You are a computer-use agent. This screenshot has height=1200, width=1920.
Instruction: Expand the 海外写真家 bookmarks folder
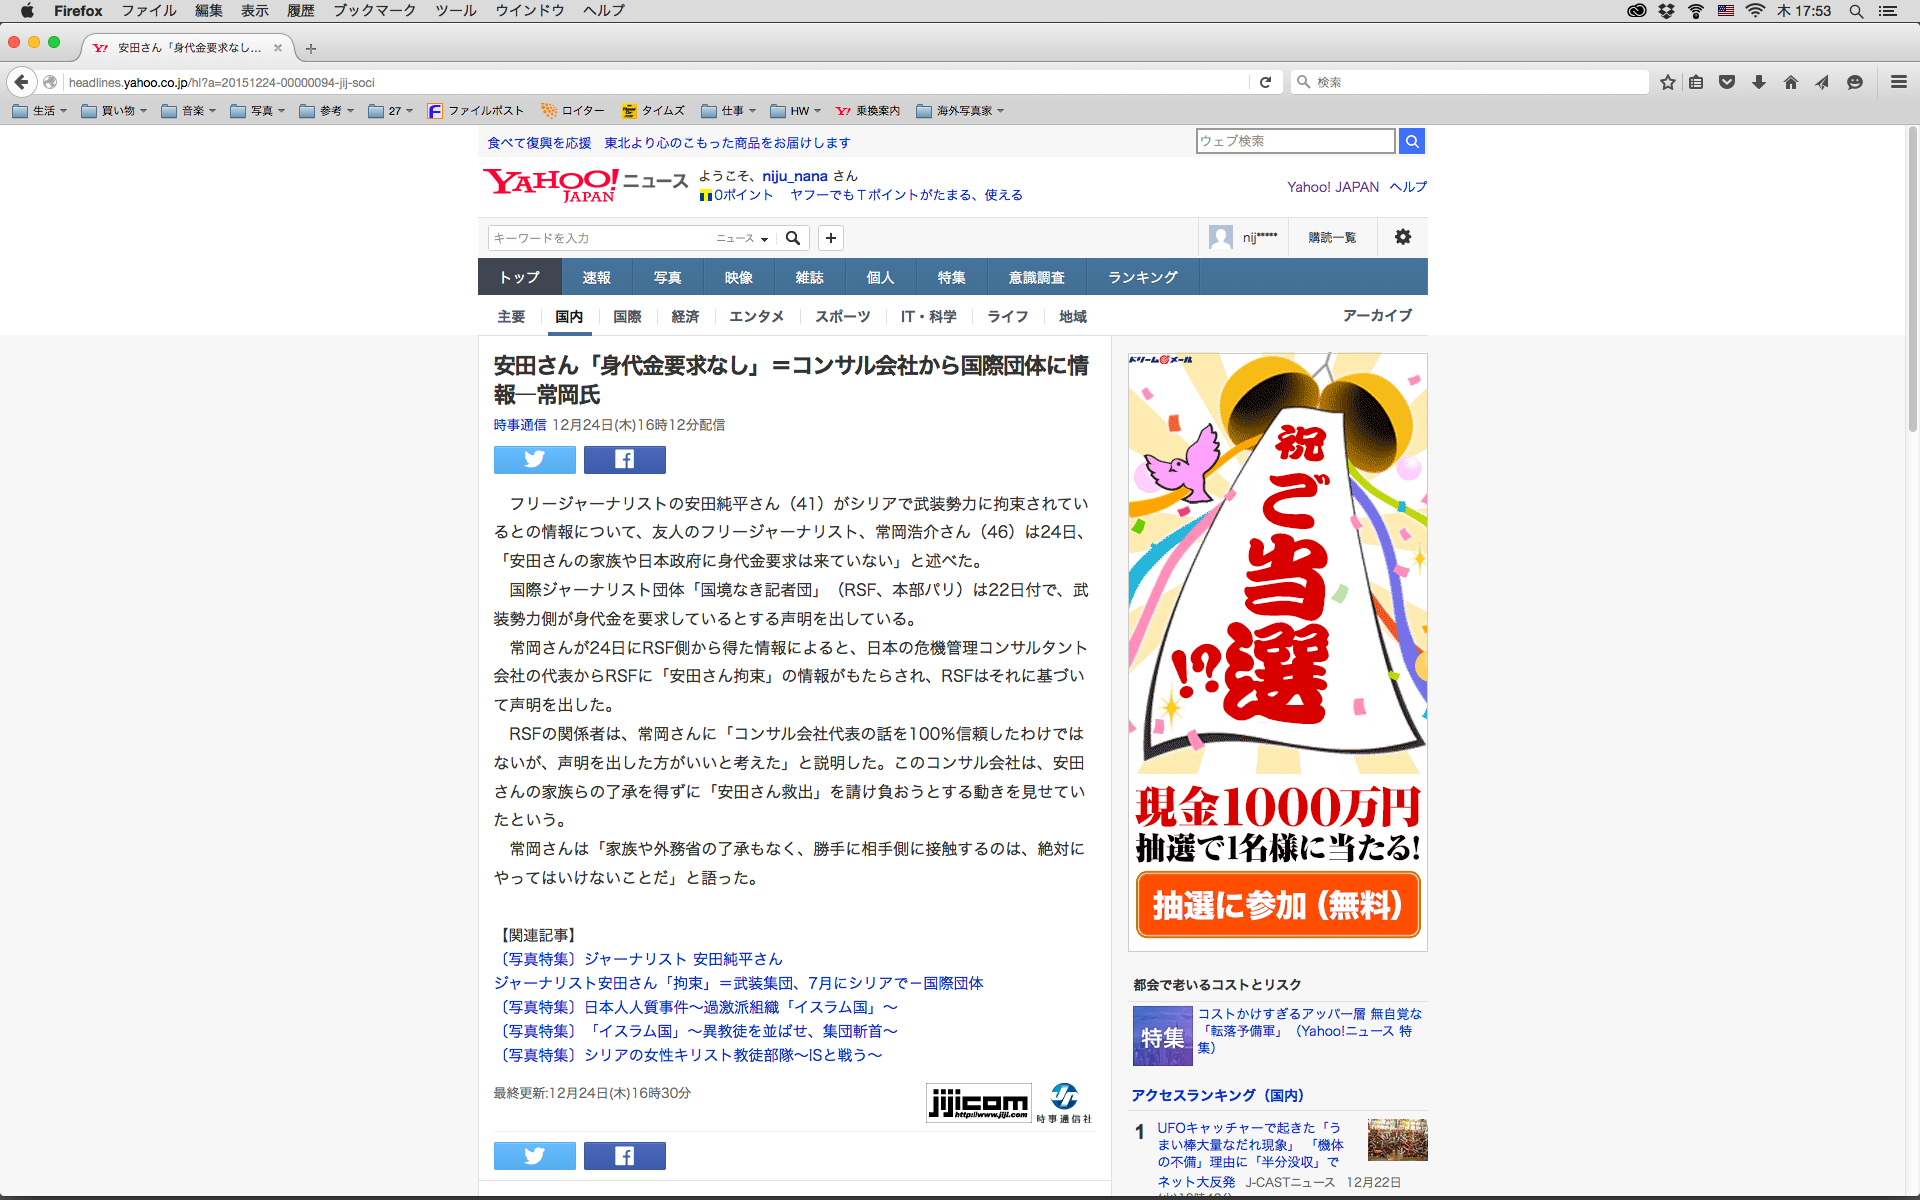pyautogui.click(x=960, y=111)
